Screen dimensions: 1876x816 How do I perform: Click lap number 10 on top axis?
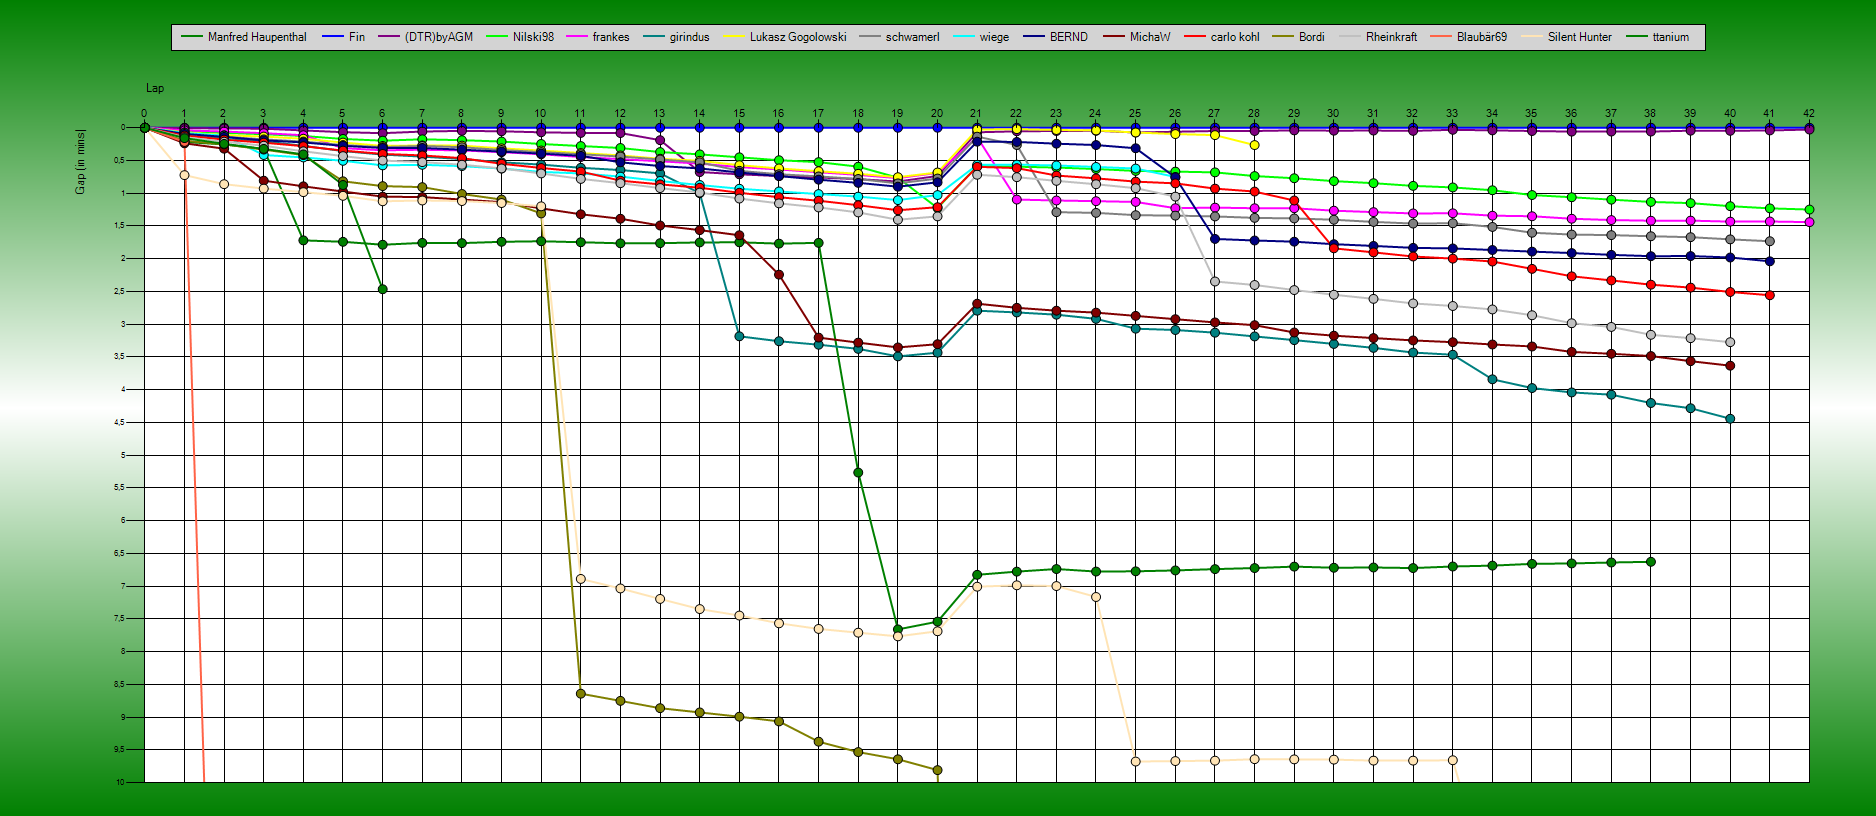[x=540, y=113]
